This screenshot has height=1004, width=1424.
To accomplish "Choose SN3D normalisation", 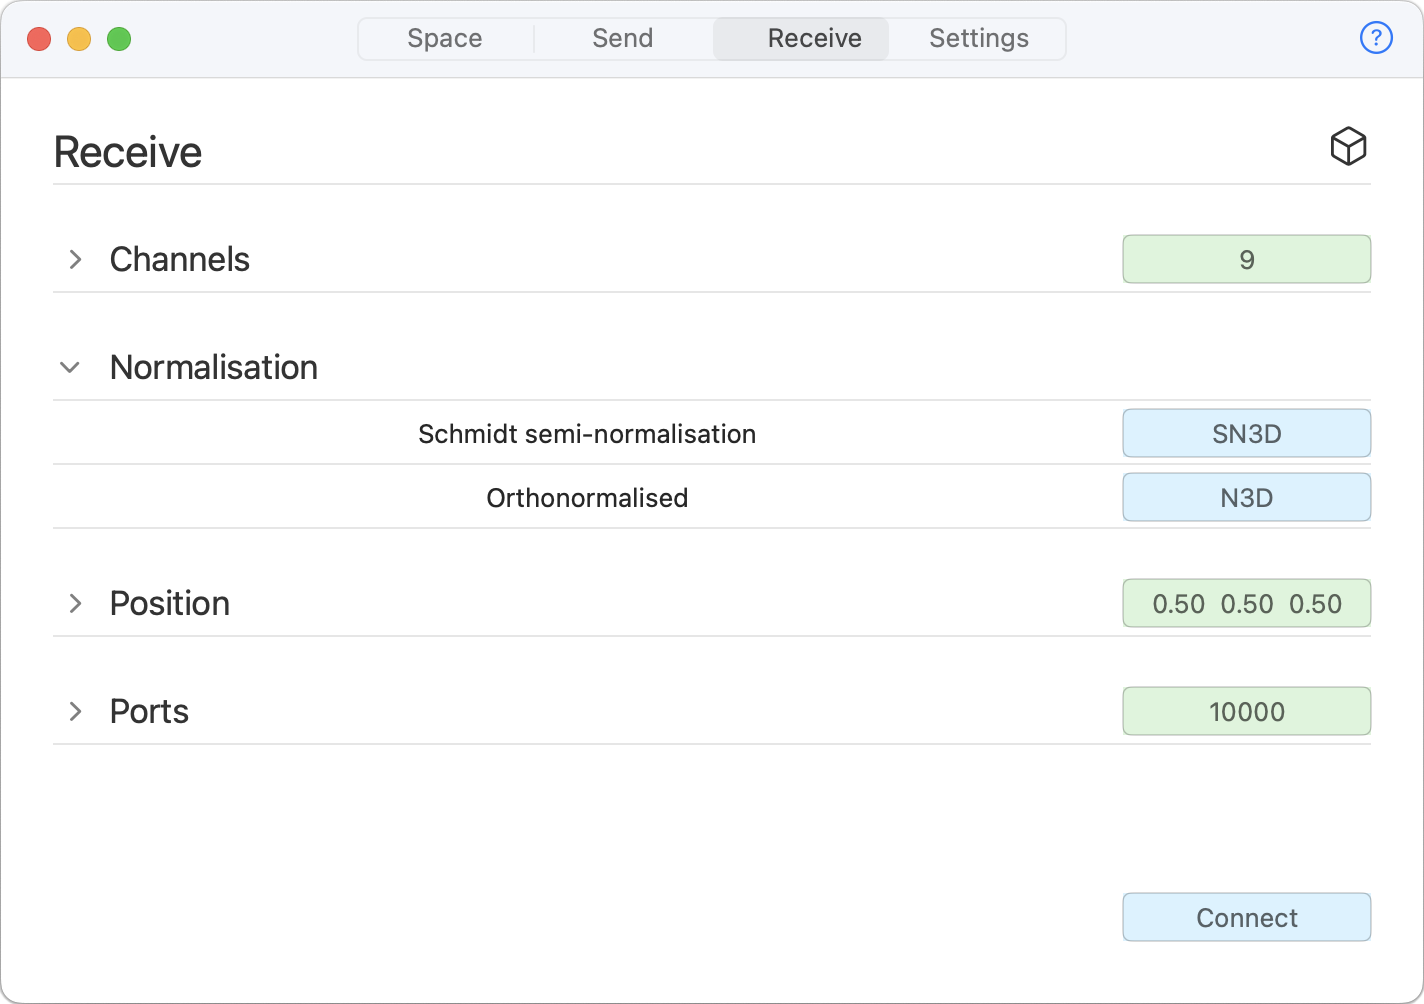I will (1246, 434).
